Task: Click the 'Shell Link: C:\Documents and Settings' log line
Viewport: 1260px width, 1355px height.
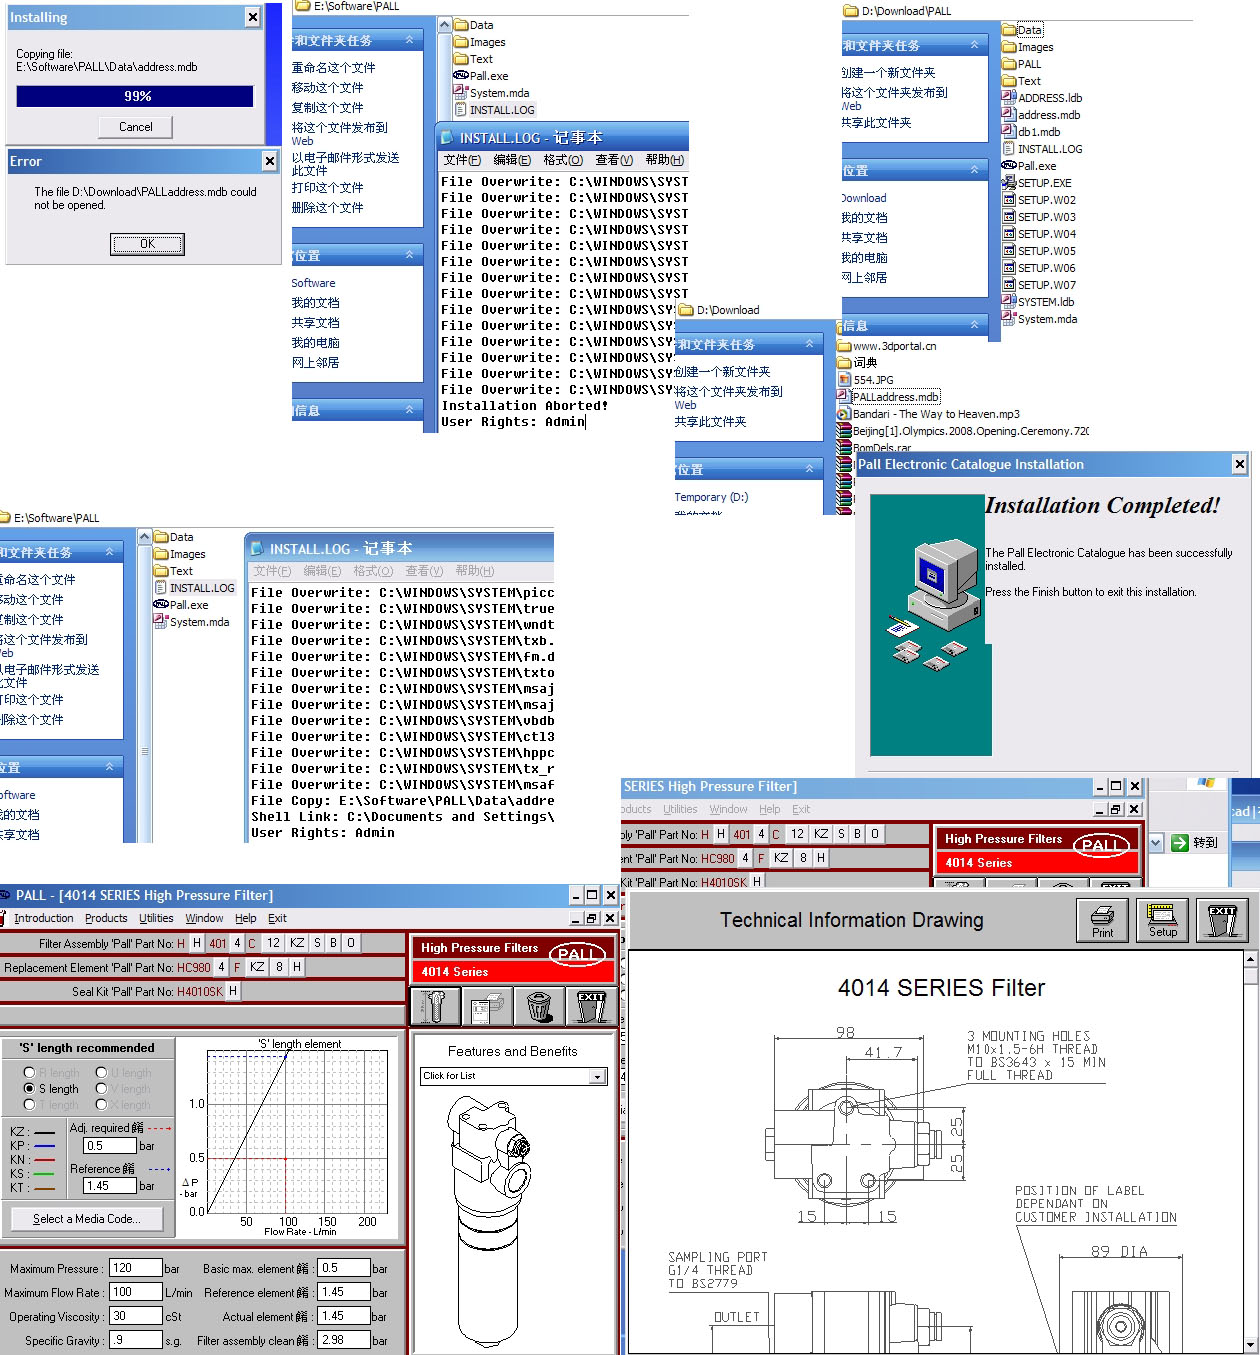Action: (x=402, y=817)
